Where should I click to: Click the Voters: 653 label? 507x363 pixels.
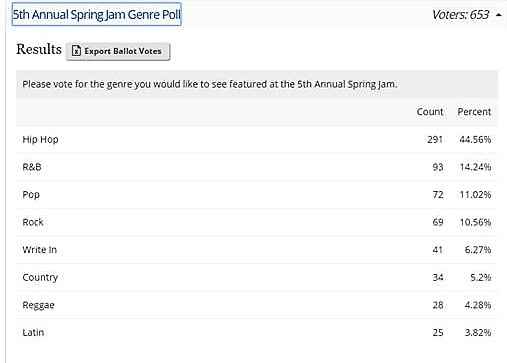(x=461, y=15)
